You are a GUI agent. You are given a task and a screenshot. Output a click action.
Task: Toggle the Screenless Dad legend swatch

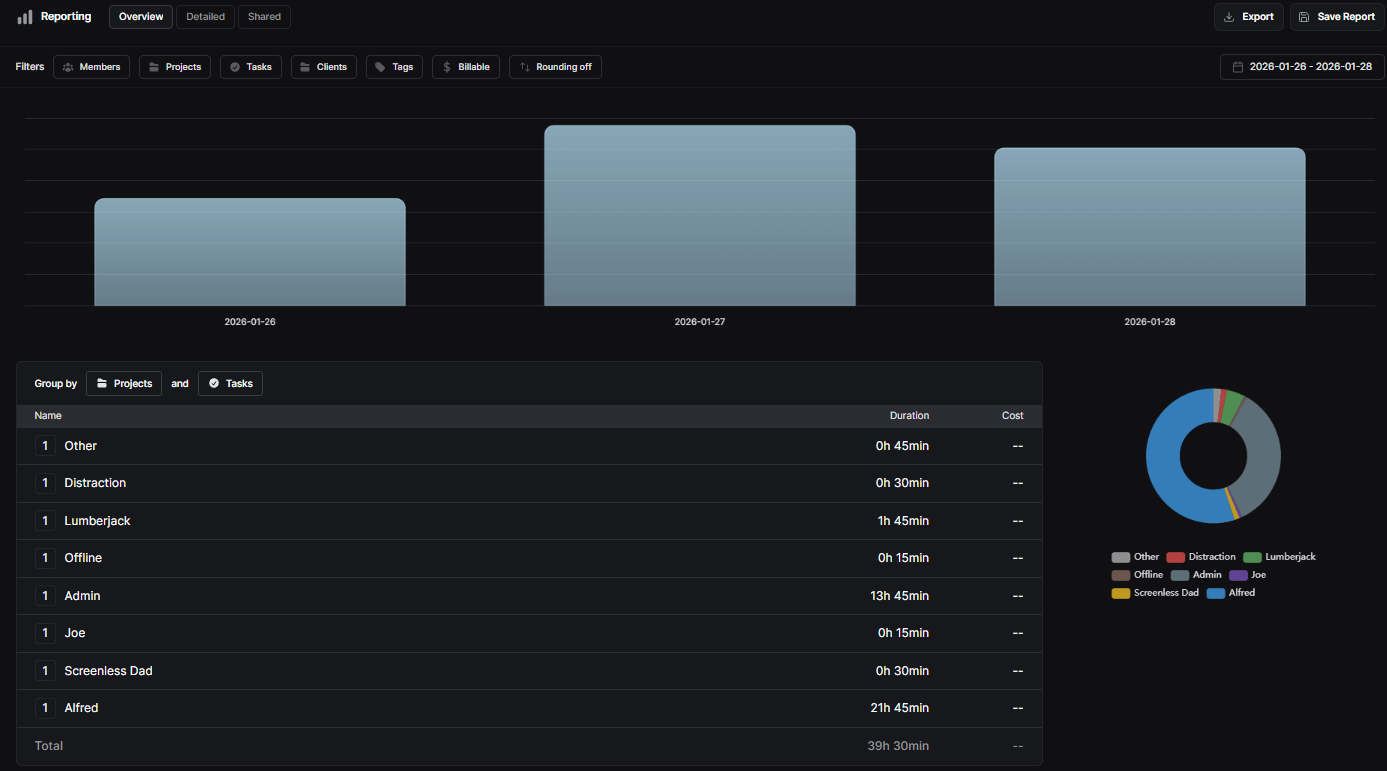point(1121,593)
